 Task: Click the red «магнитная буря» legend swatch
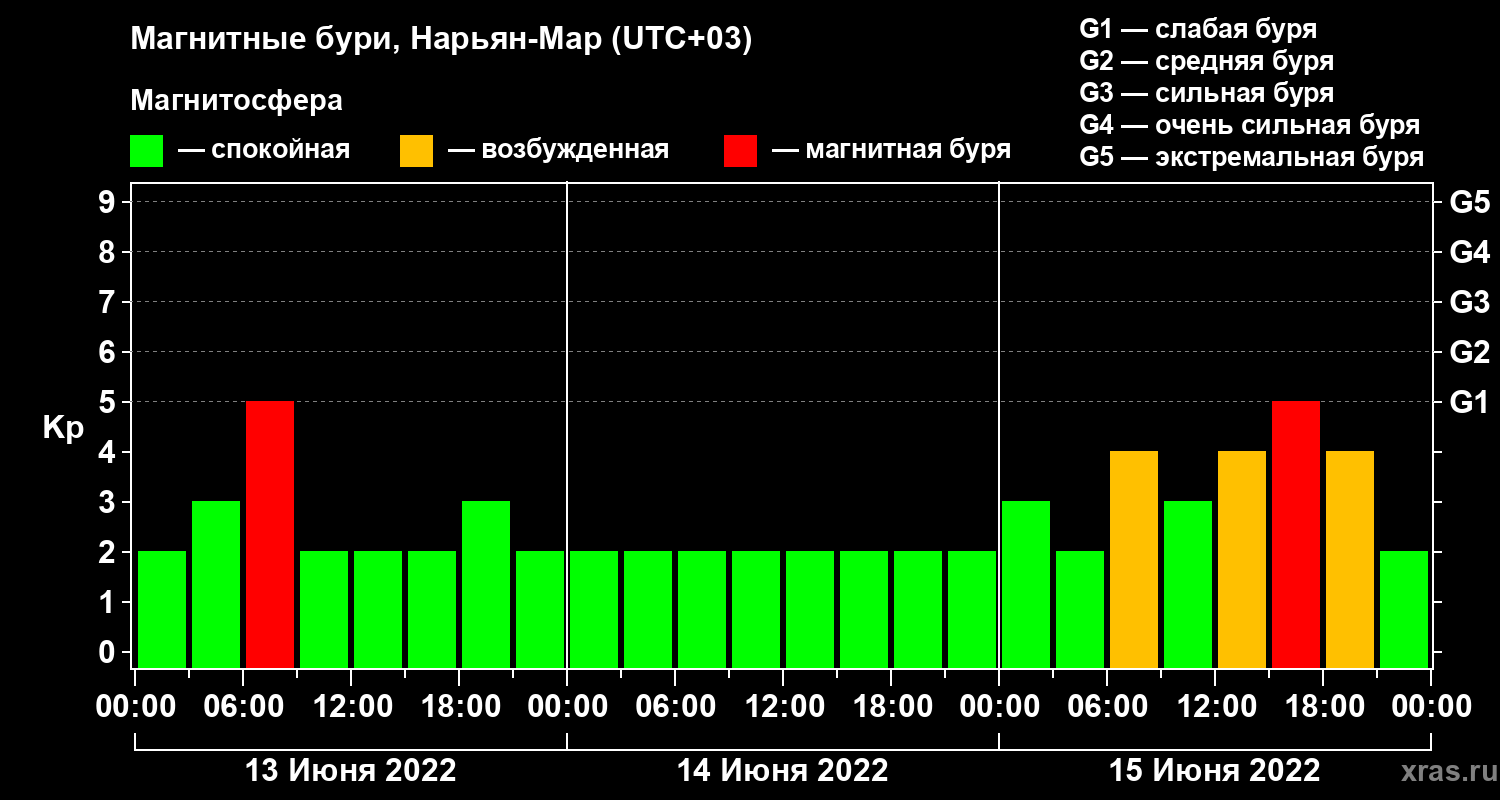pos(740,151)
